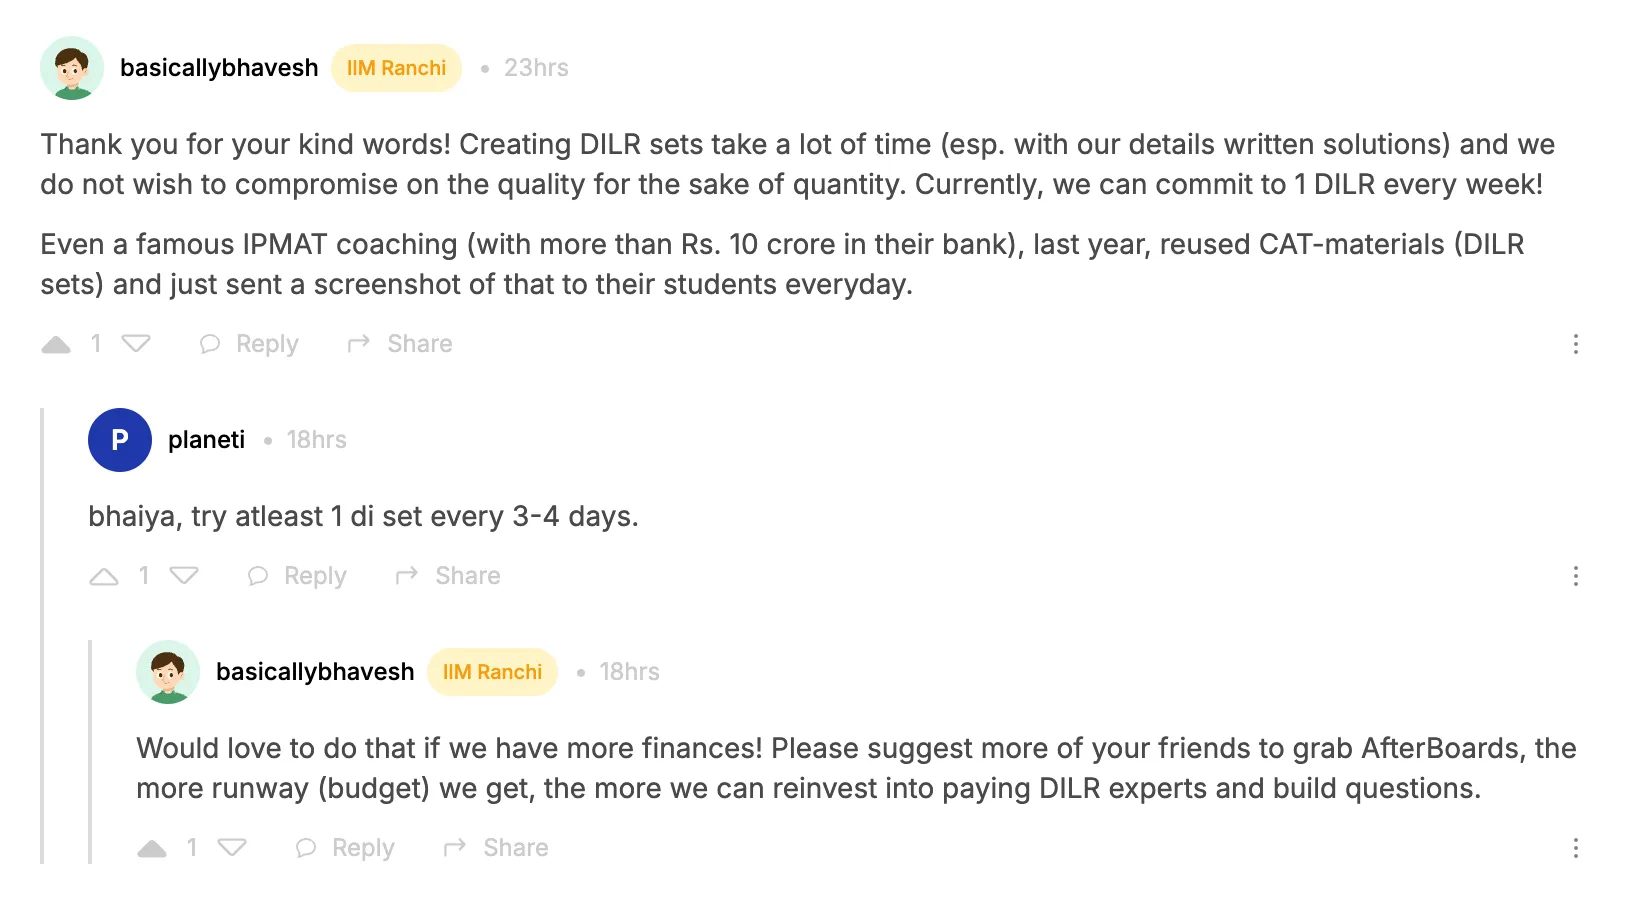Share the last reply about finances
Screen dimensions: 1626x920
[x=496, y=848]
